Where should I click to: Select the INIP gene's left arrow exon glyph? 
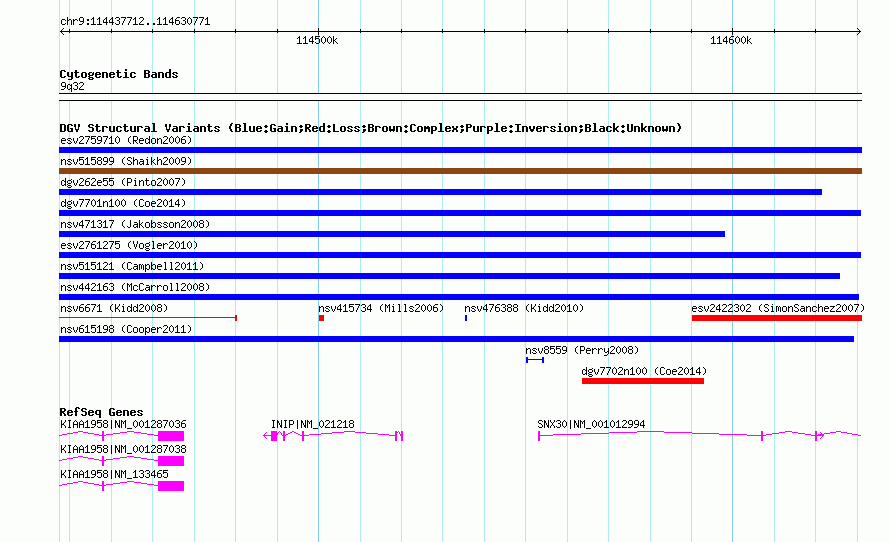pos(271,436)
